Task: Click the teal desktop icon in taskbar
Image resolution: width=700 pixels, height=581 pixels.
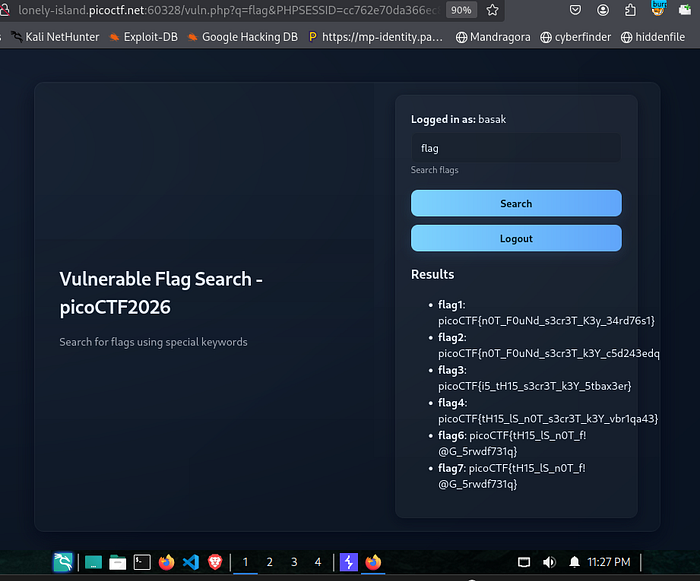Action: (x=93, y=562)
